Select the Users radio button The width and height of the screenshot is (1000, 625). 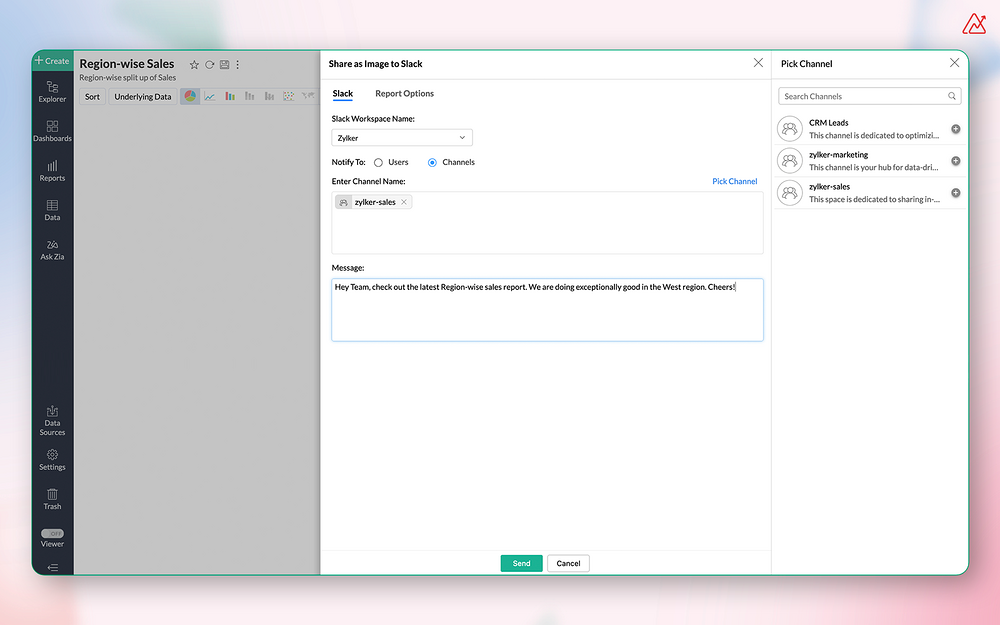pos(378,163)
